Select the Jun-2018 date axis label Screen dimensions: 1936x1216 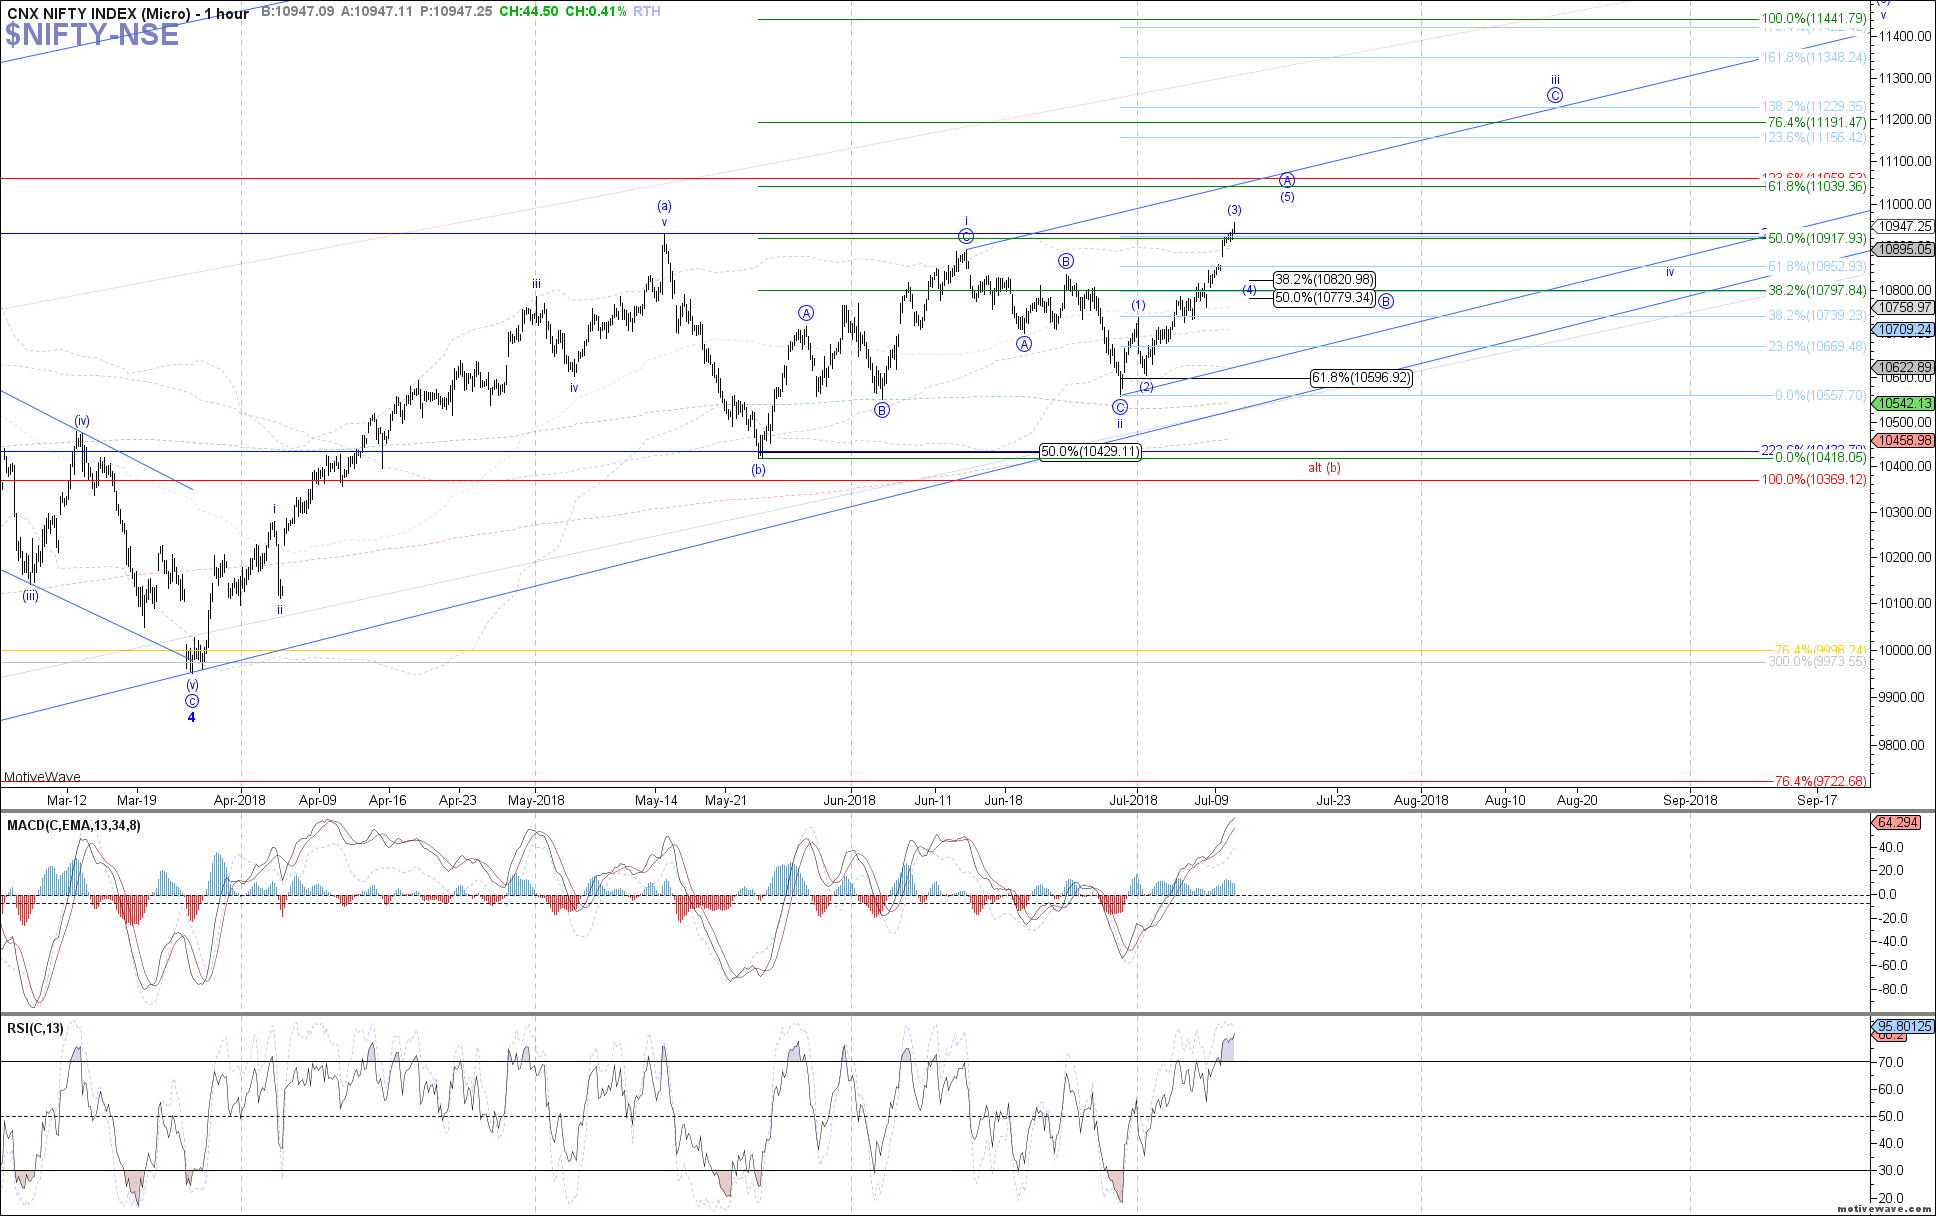point(850,800)
